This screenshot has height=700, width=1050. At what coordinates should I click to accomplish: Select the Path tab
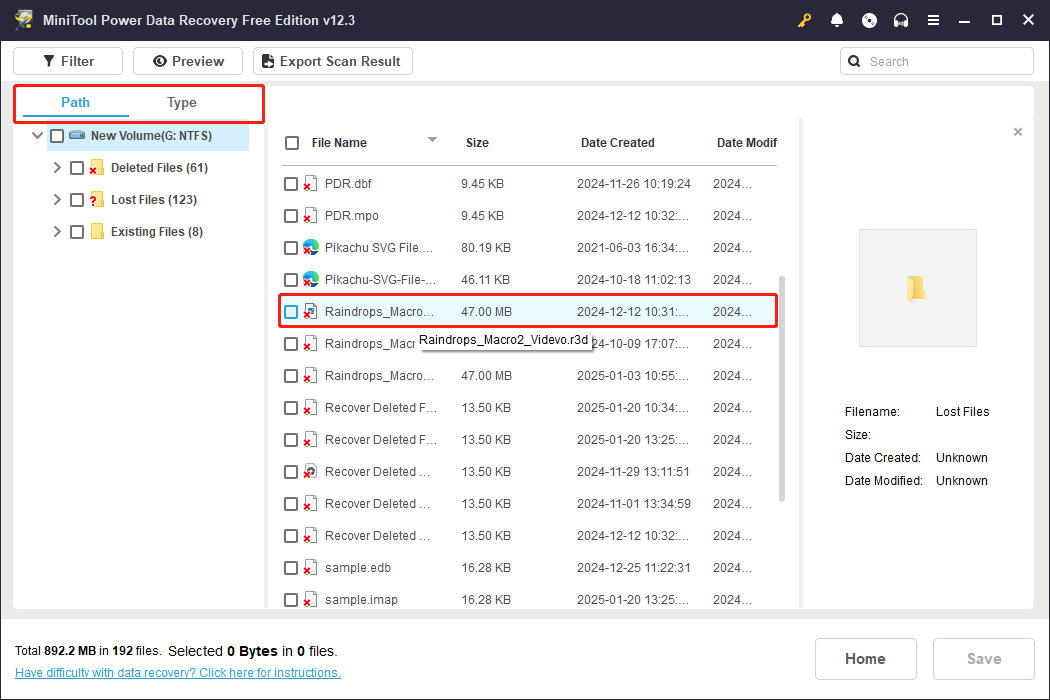pos(75,103)
